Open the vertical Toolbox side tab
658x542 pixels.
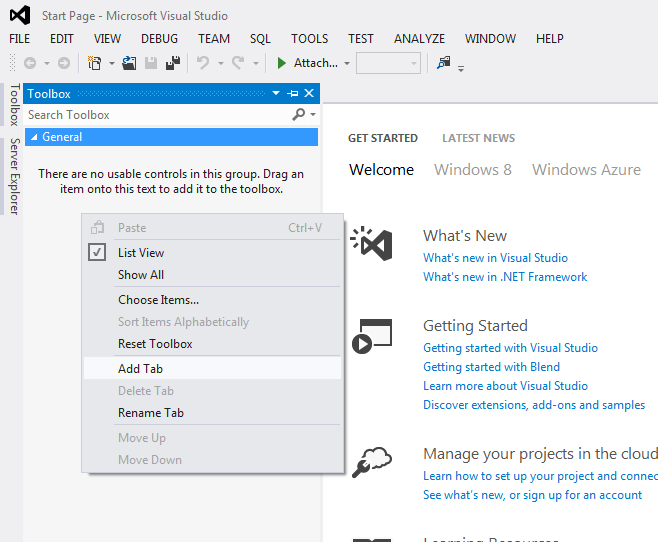pyautogui.click(x=15, y=105)
